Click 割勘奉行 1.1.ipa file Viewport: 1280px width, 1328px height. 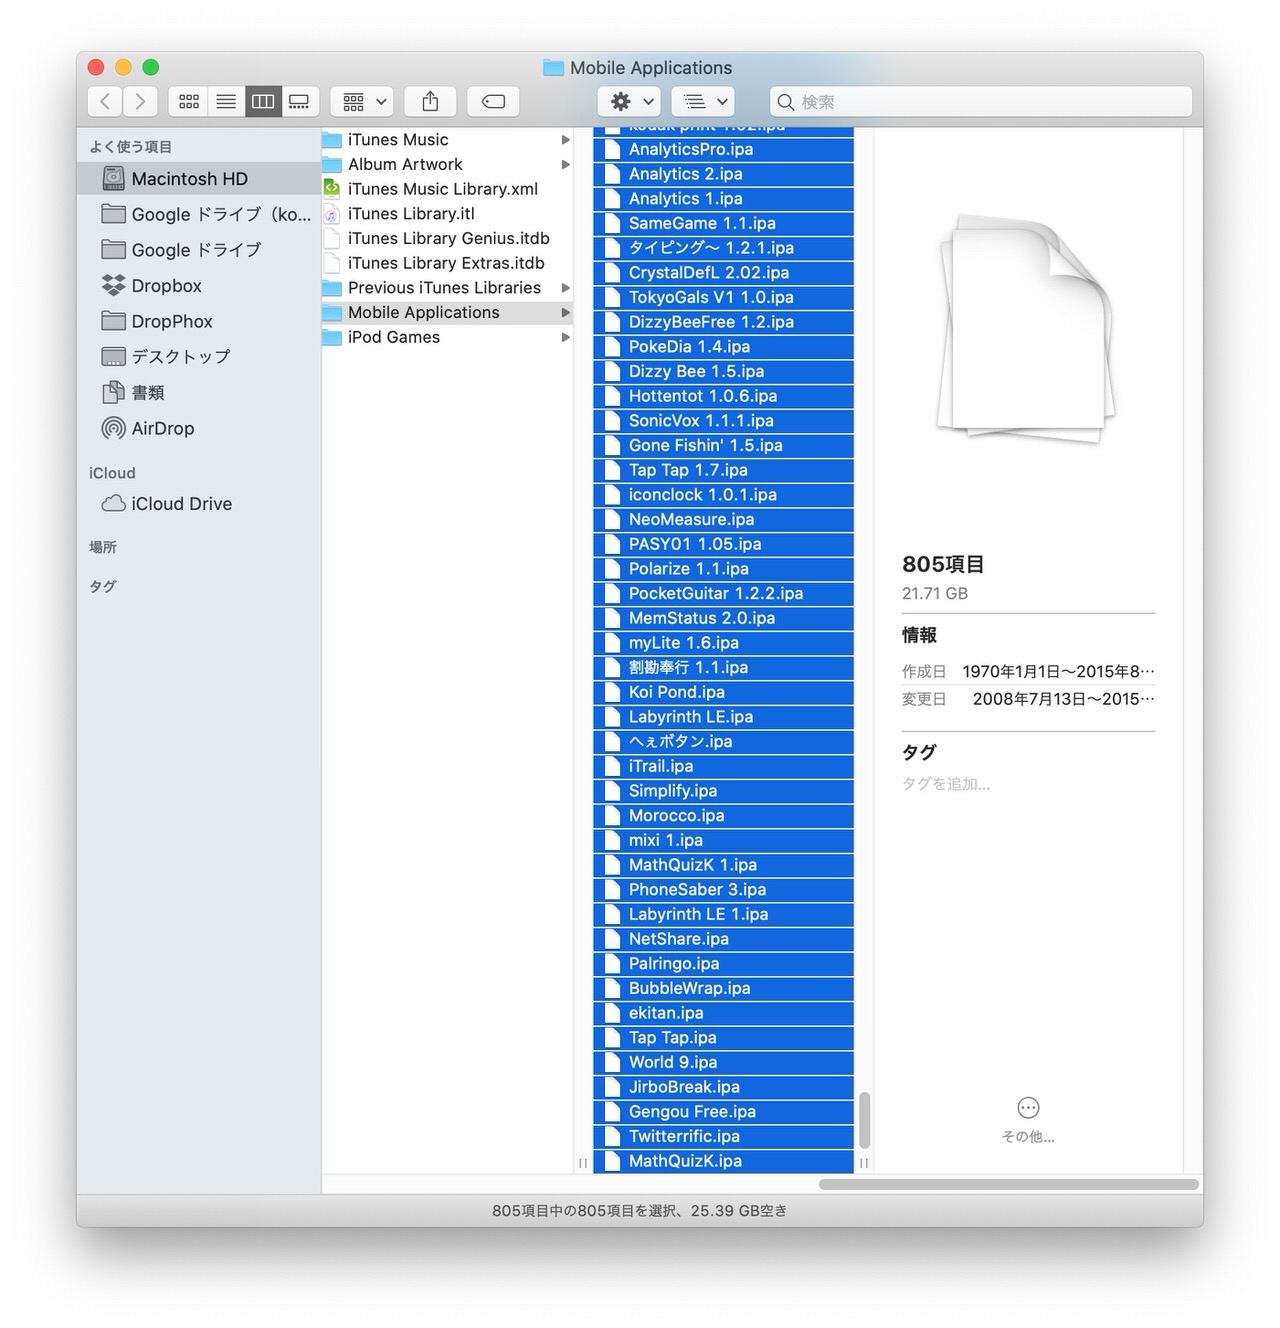723,667
